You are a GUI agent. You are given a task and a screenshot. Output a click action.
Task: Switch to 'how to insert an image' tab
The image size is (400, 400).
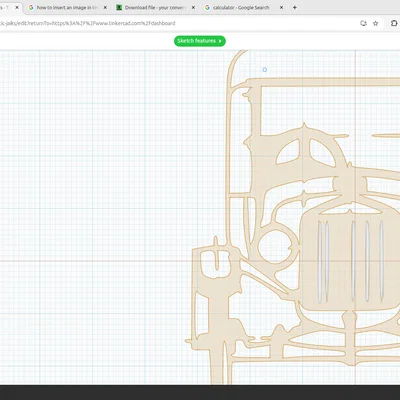(68, 7)
